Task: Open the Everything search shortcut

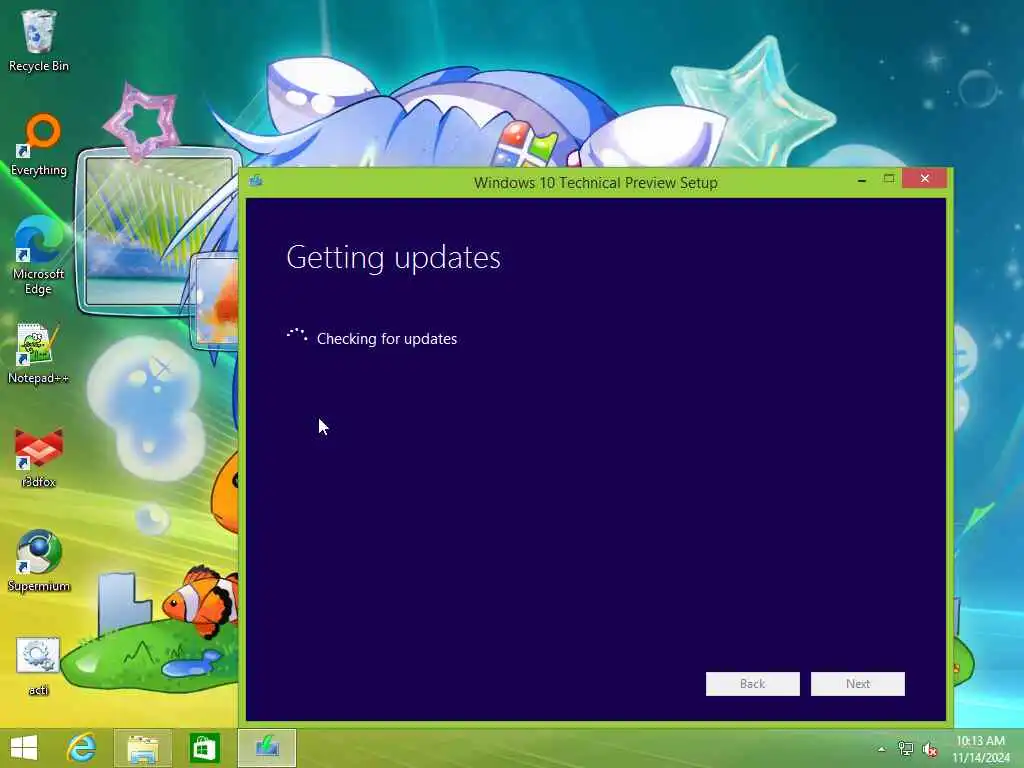Action: click(x=39, y=145)
